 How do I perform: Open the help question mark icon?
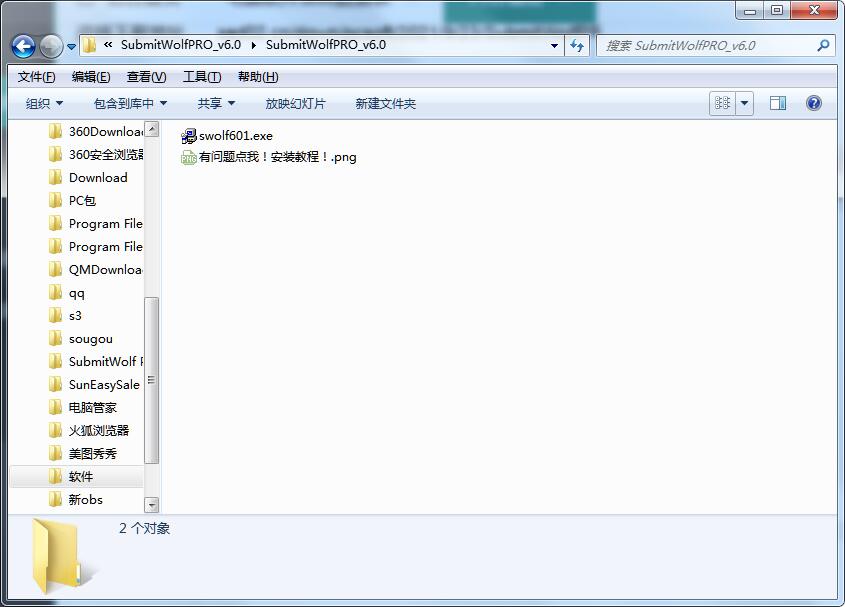(x=813, y=103)
